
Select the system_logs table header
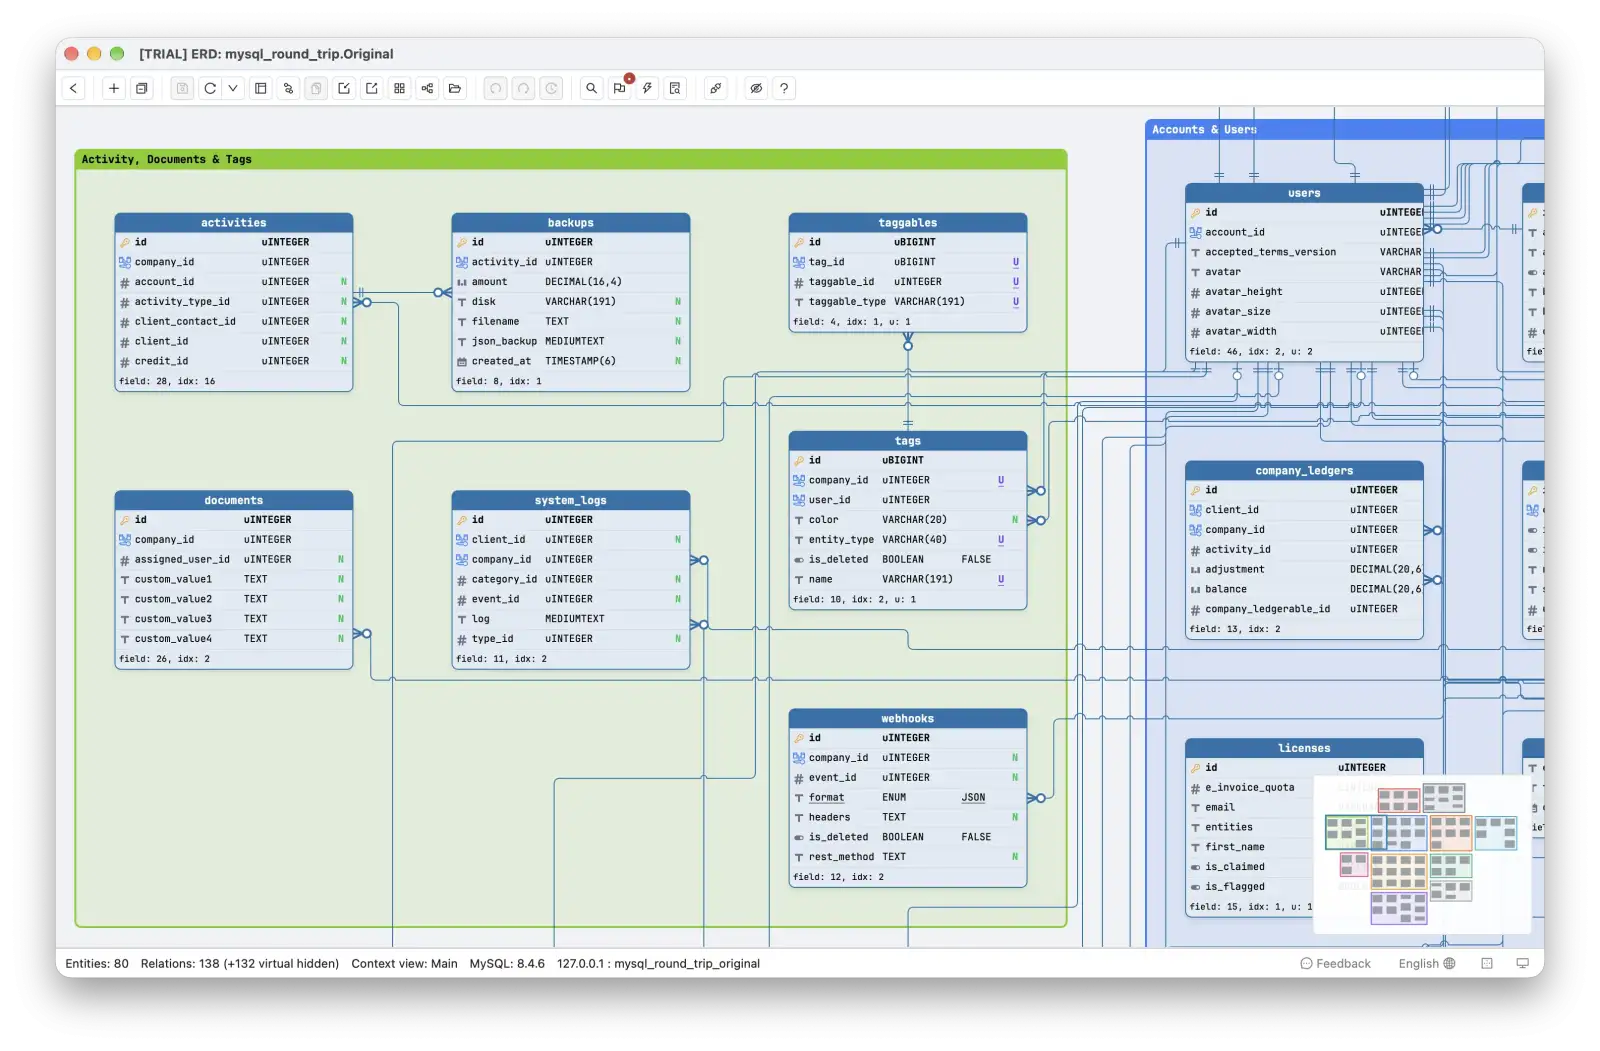click(571, 500)
